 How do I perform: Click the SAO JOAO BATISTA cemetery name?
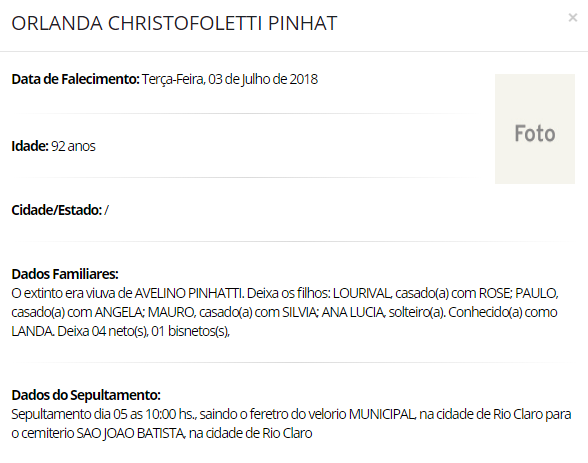(x=130, y=433)
